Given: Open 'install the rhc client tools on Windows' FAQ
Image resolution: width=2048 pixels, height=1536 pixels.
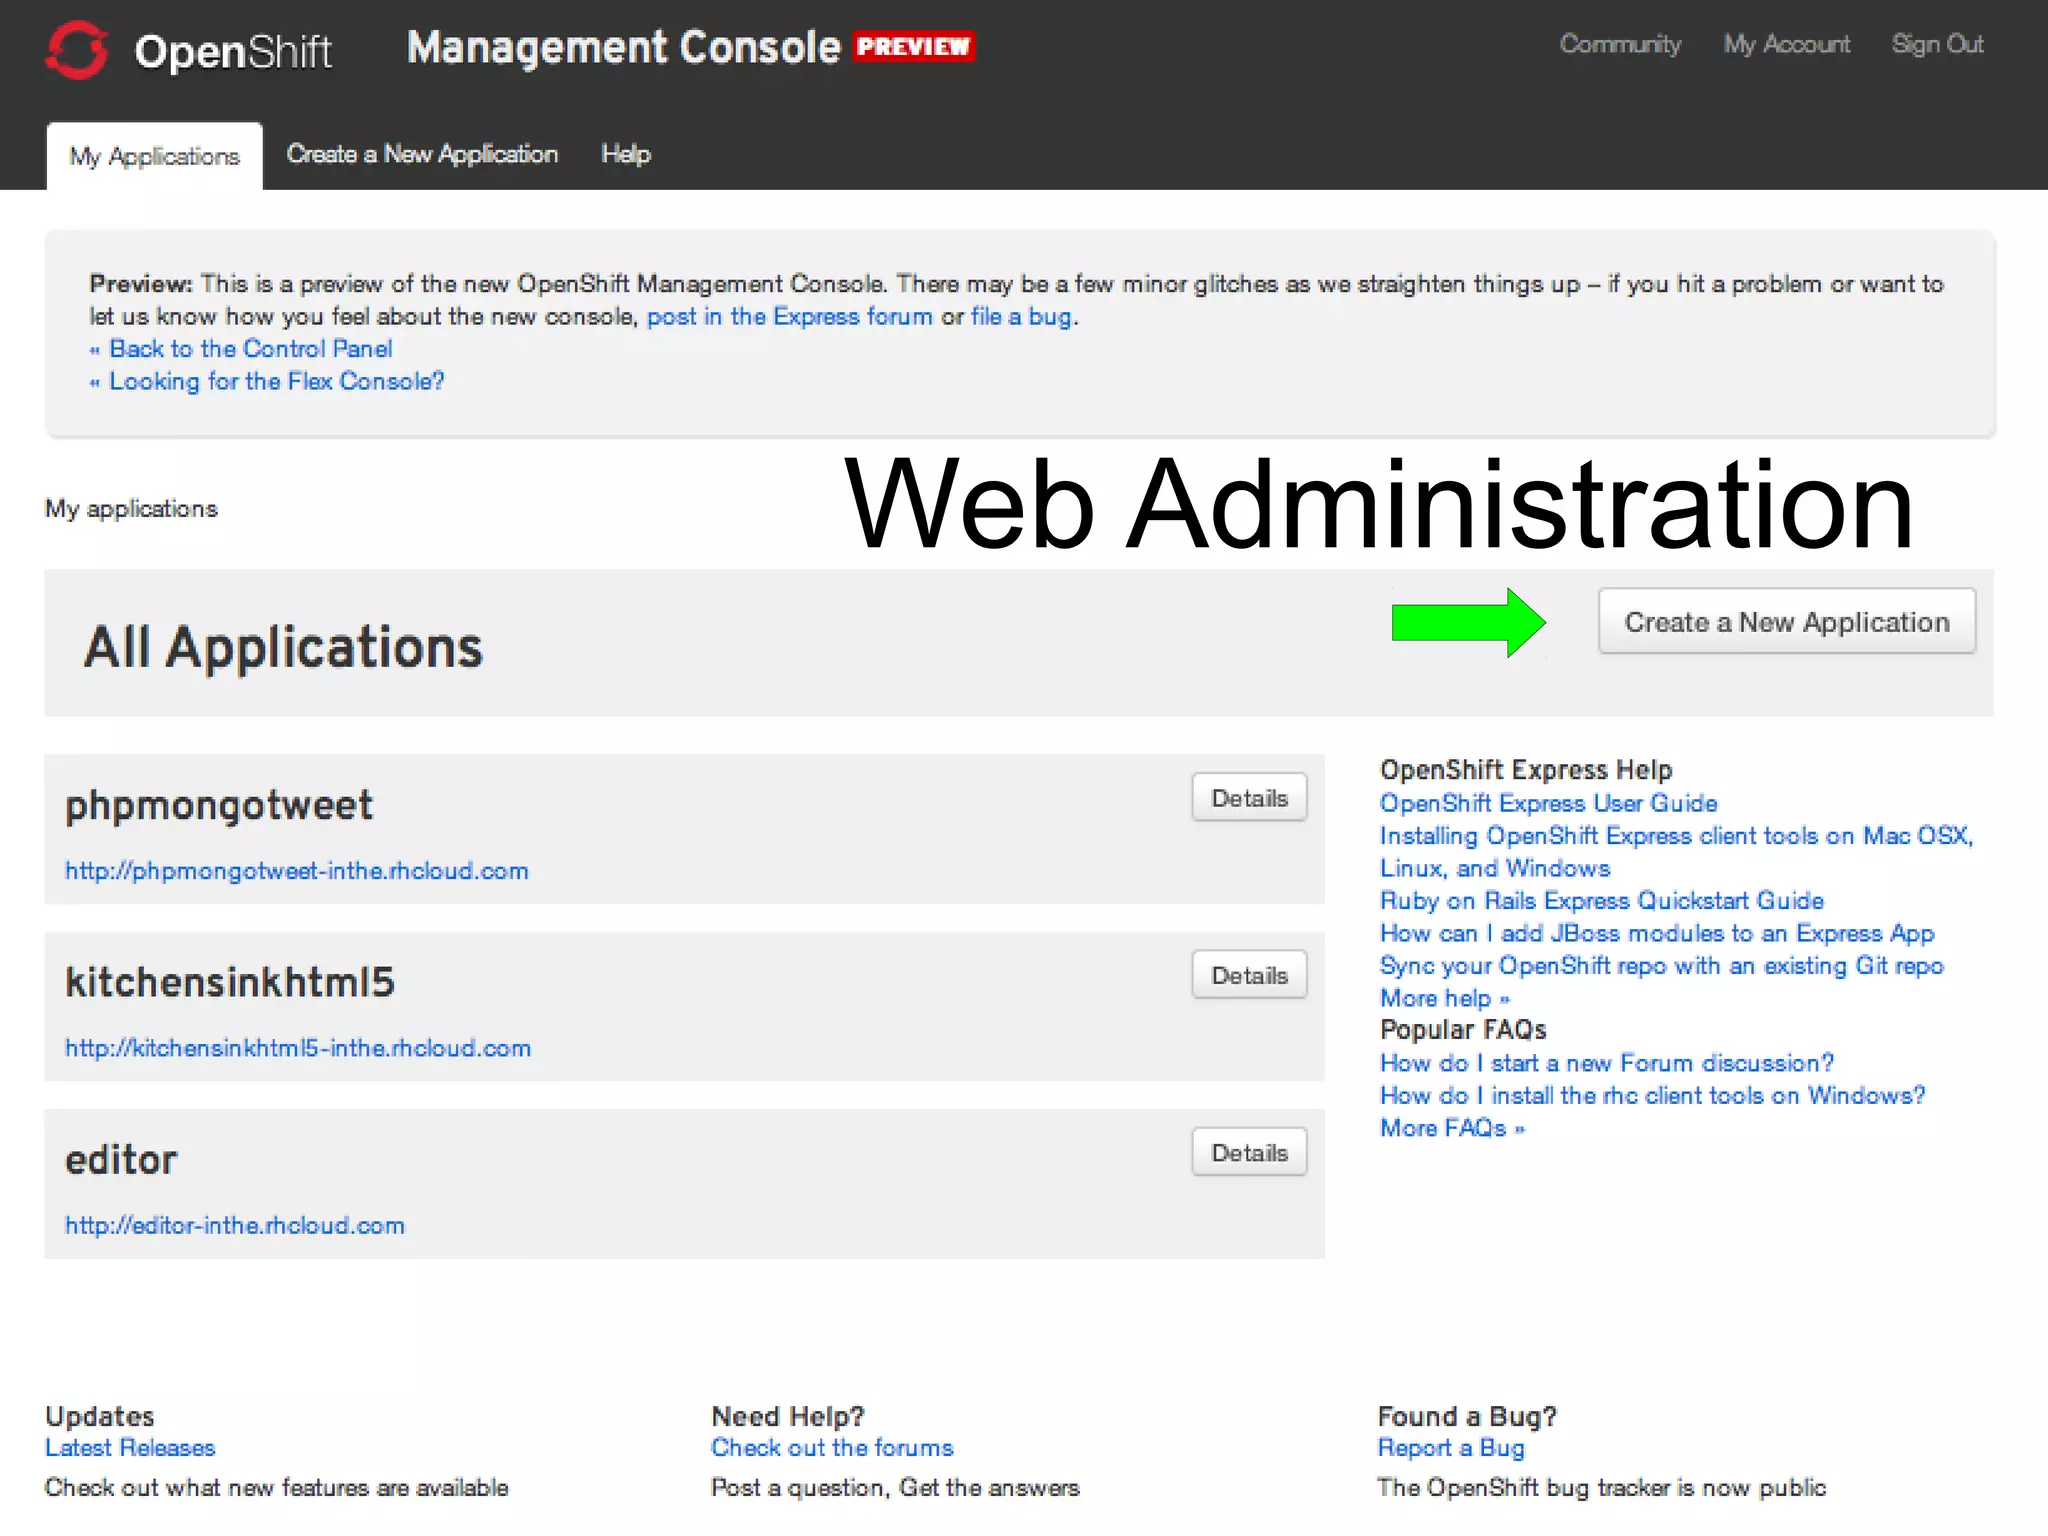Looking at the screenshot, I should pyautogui.click(x=1652, y=1095).
